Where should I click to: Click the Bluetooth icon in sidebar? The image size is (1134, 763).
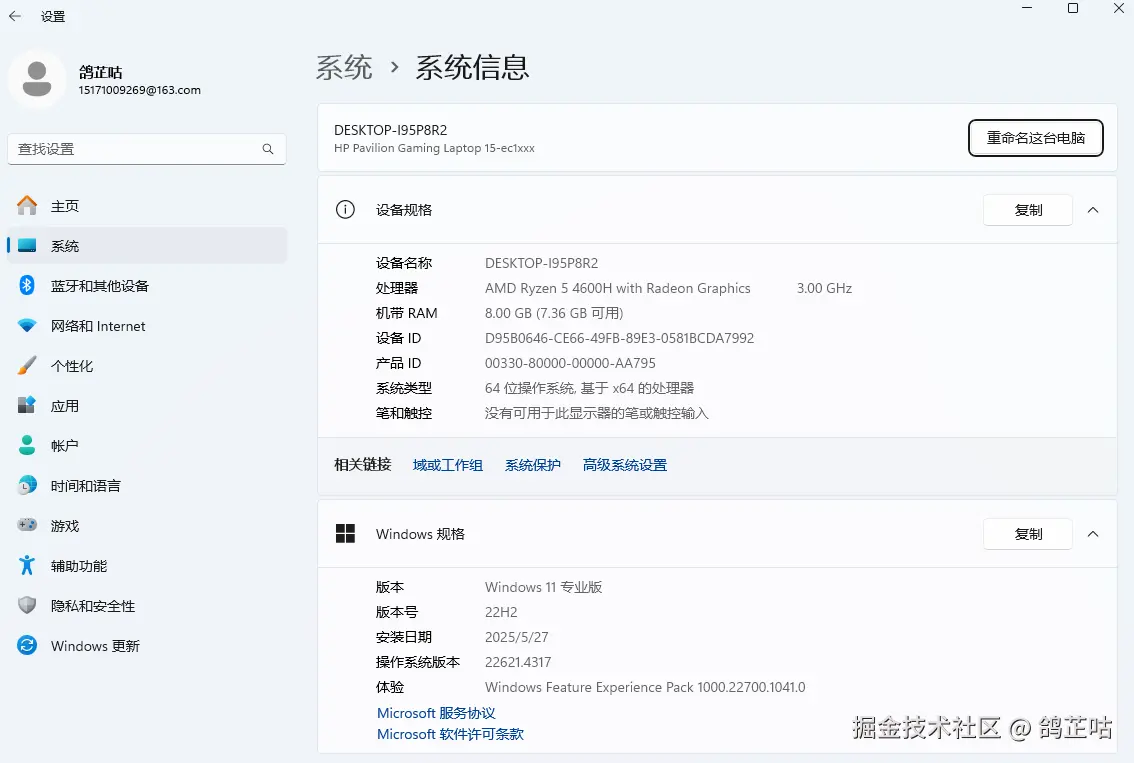(27, 285)
